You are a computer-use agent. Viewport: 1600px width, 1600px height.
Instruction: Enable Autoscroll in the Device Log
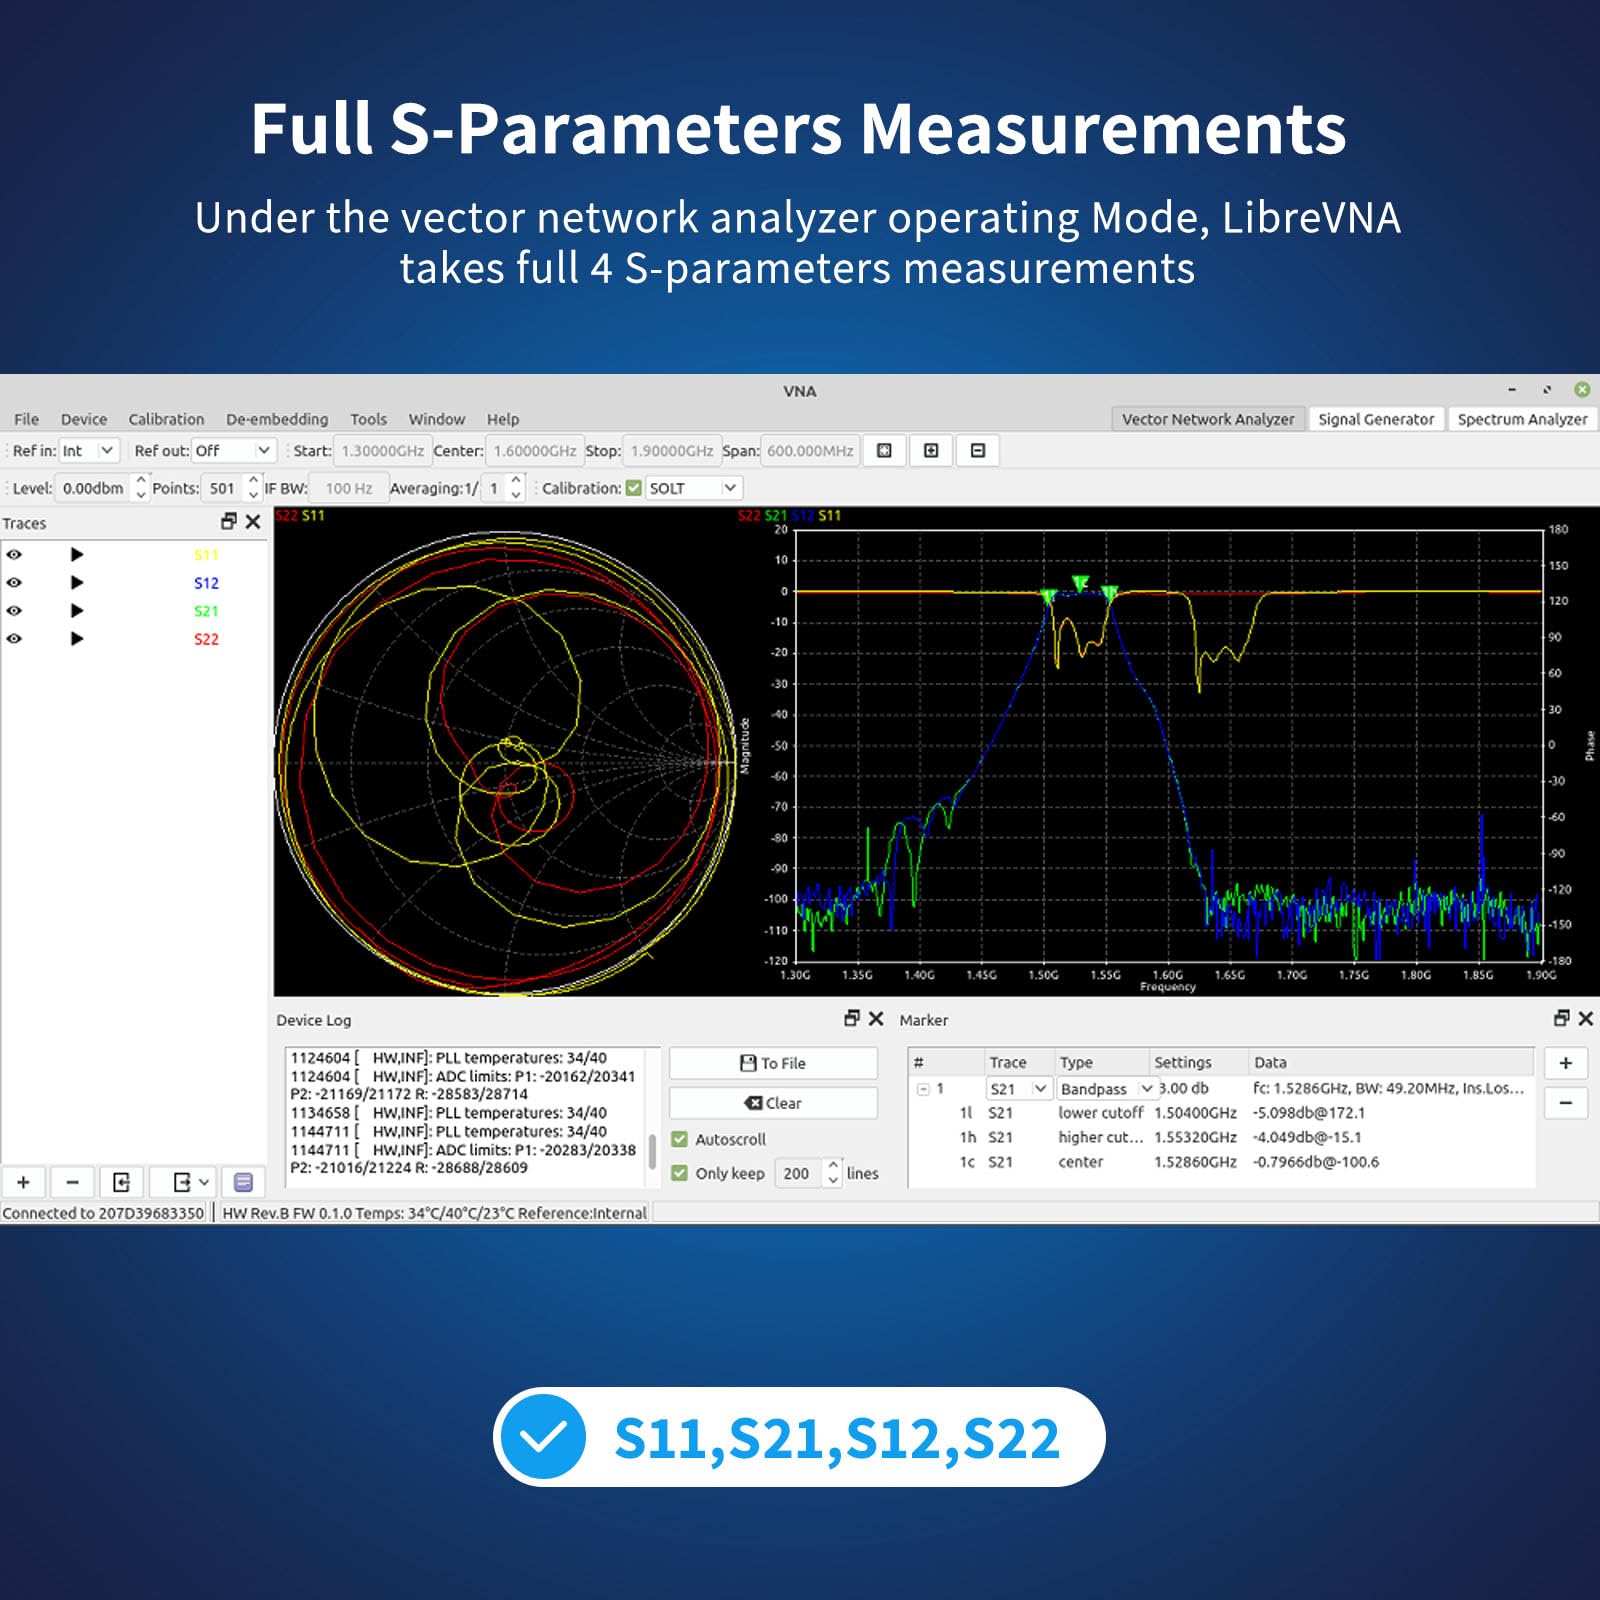coord(679,1139)
